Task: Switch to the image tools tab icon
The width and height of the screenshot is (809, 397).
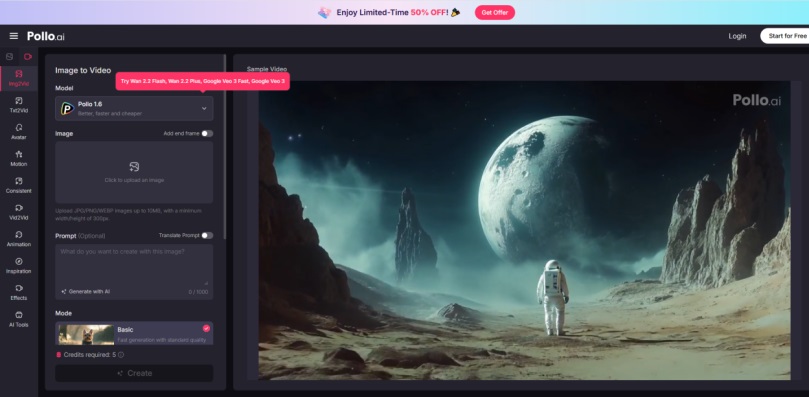Action: [x=9, y=56]
